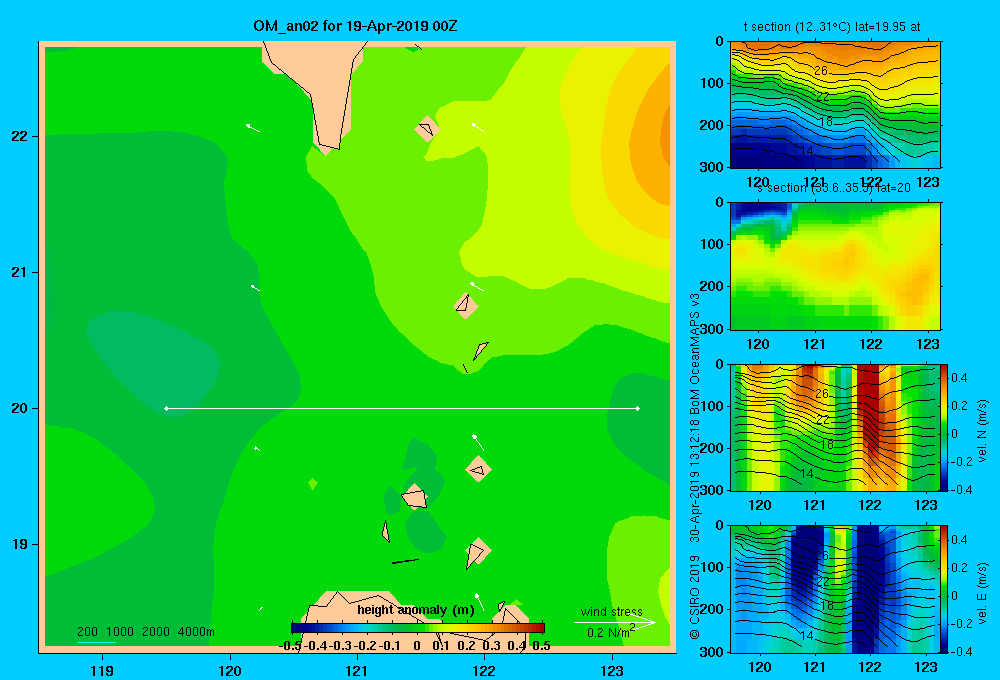Open the salinity section panel
The image size is (1000, 680).
click(x=835, y=266)
